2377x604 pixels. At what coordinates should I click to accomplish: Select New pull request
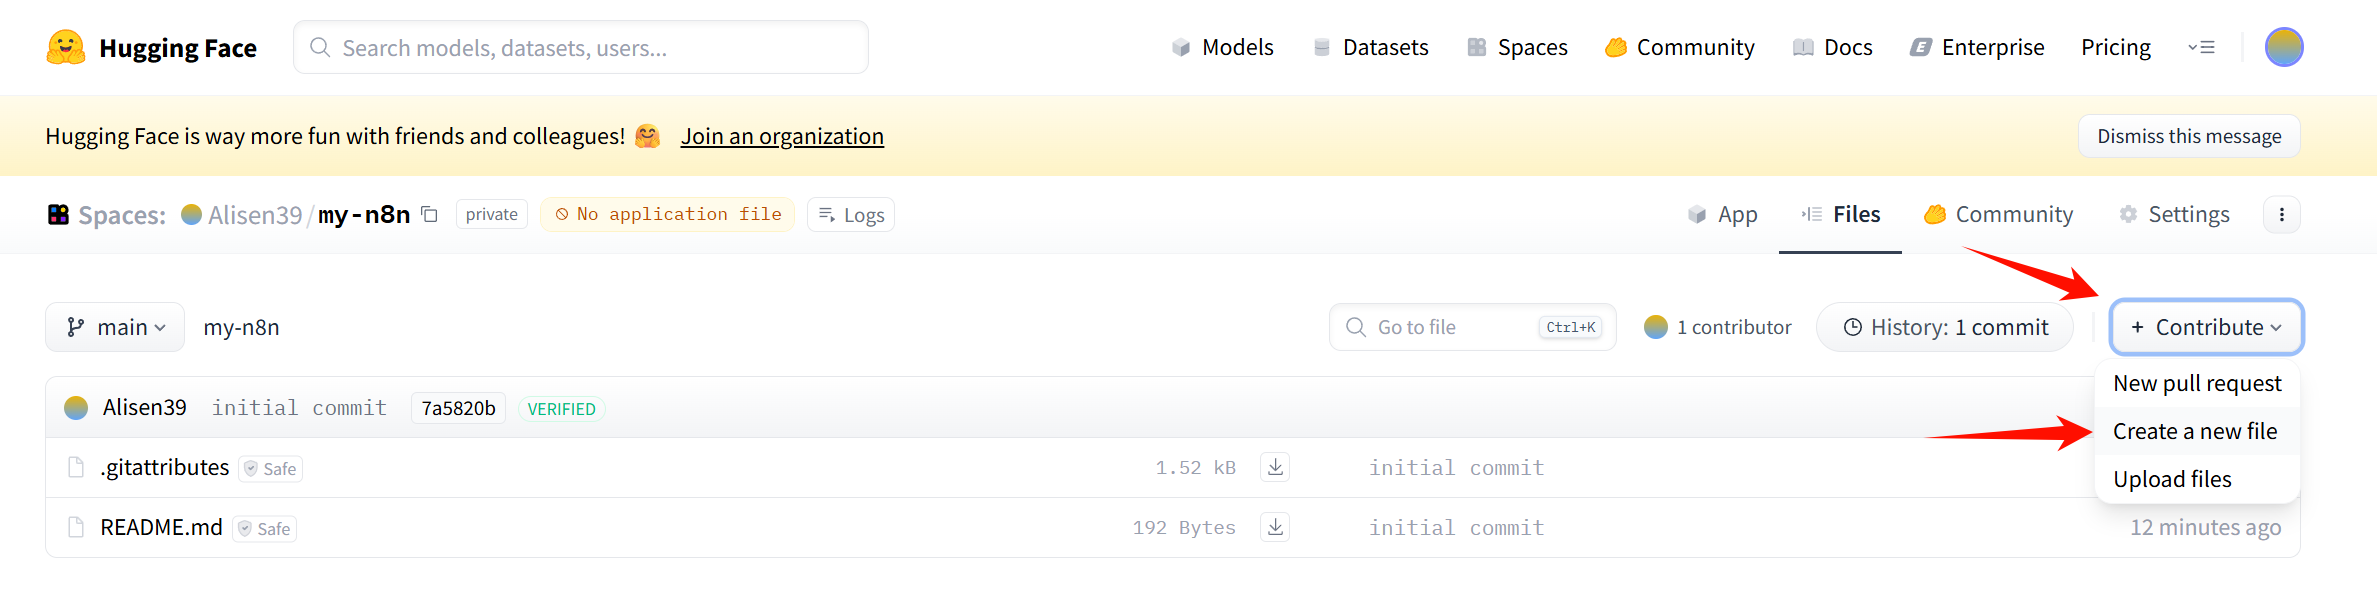point(2197,383)
